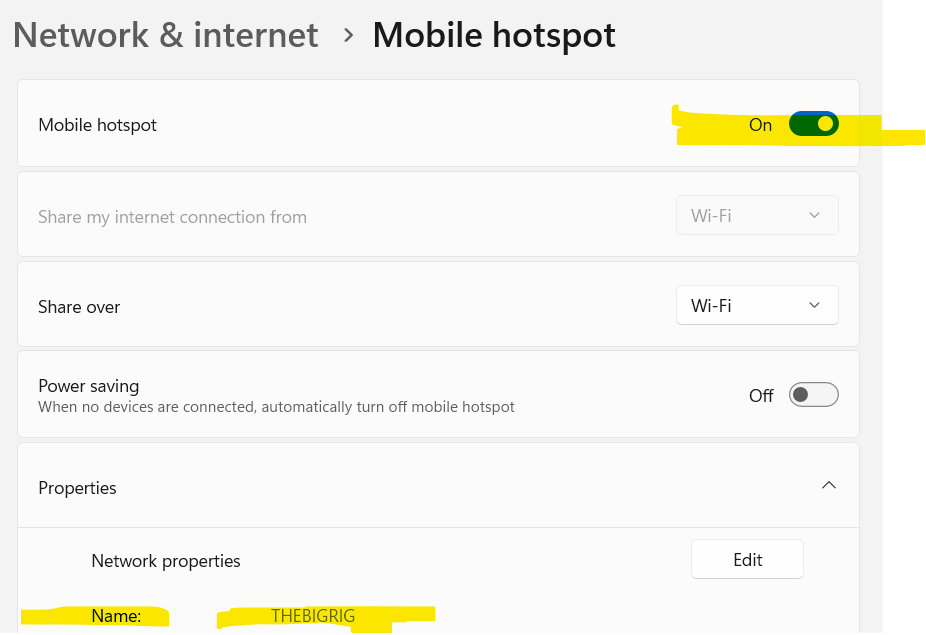Viewport: 926px width, 635px height.
Task: Turn off the Mobile hotspot switch
Action: coord(813,125)
